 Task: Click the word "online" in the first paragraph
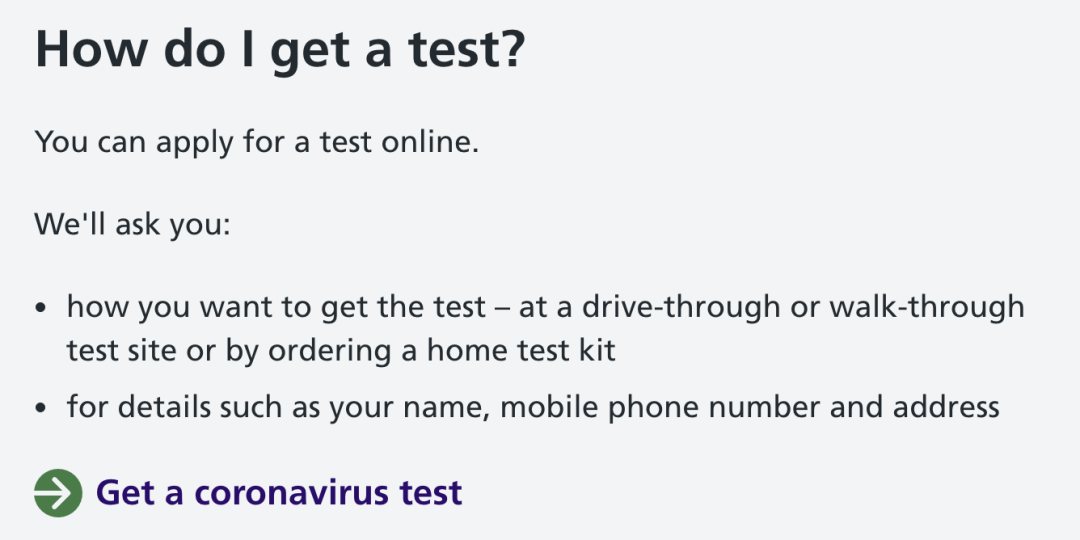pyautogui.click(x=429, y=141)
